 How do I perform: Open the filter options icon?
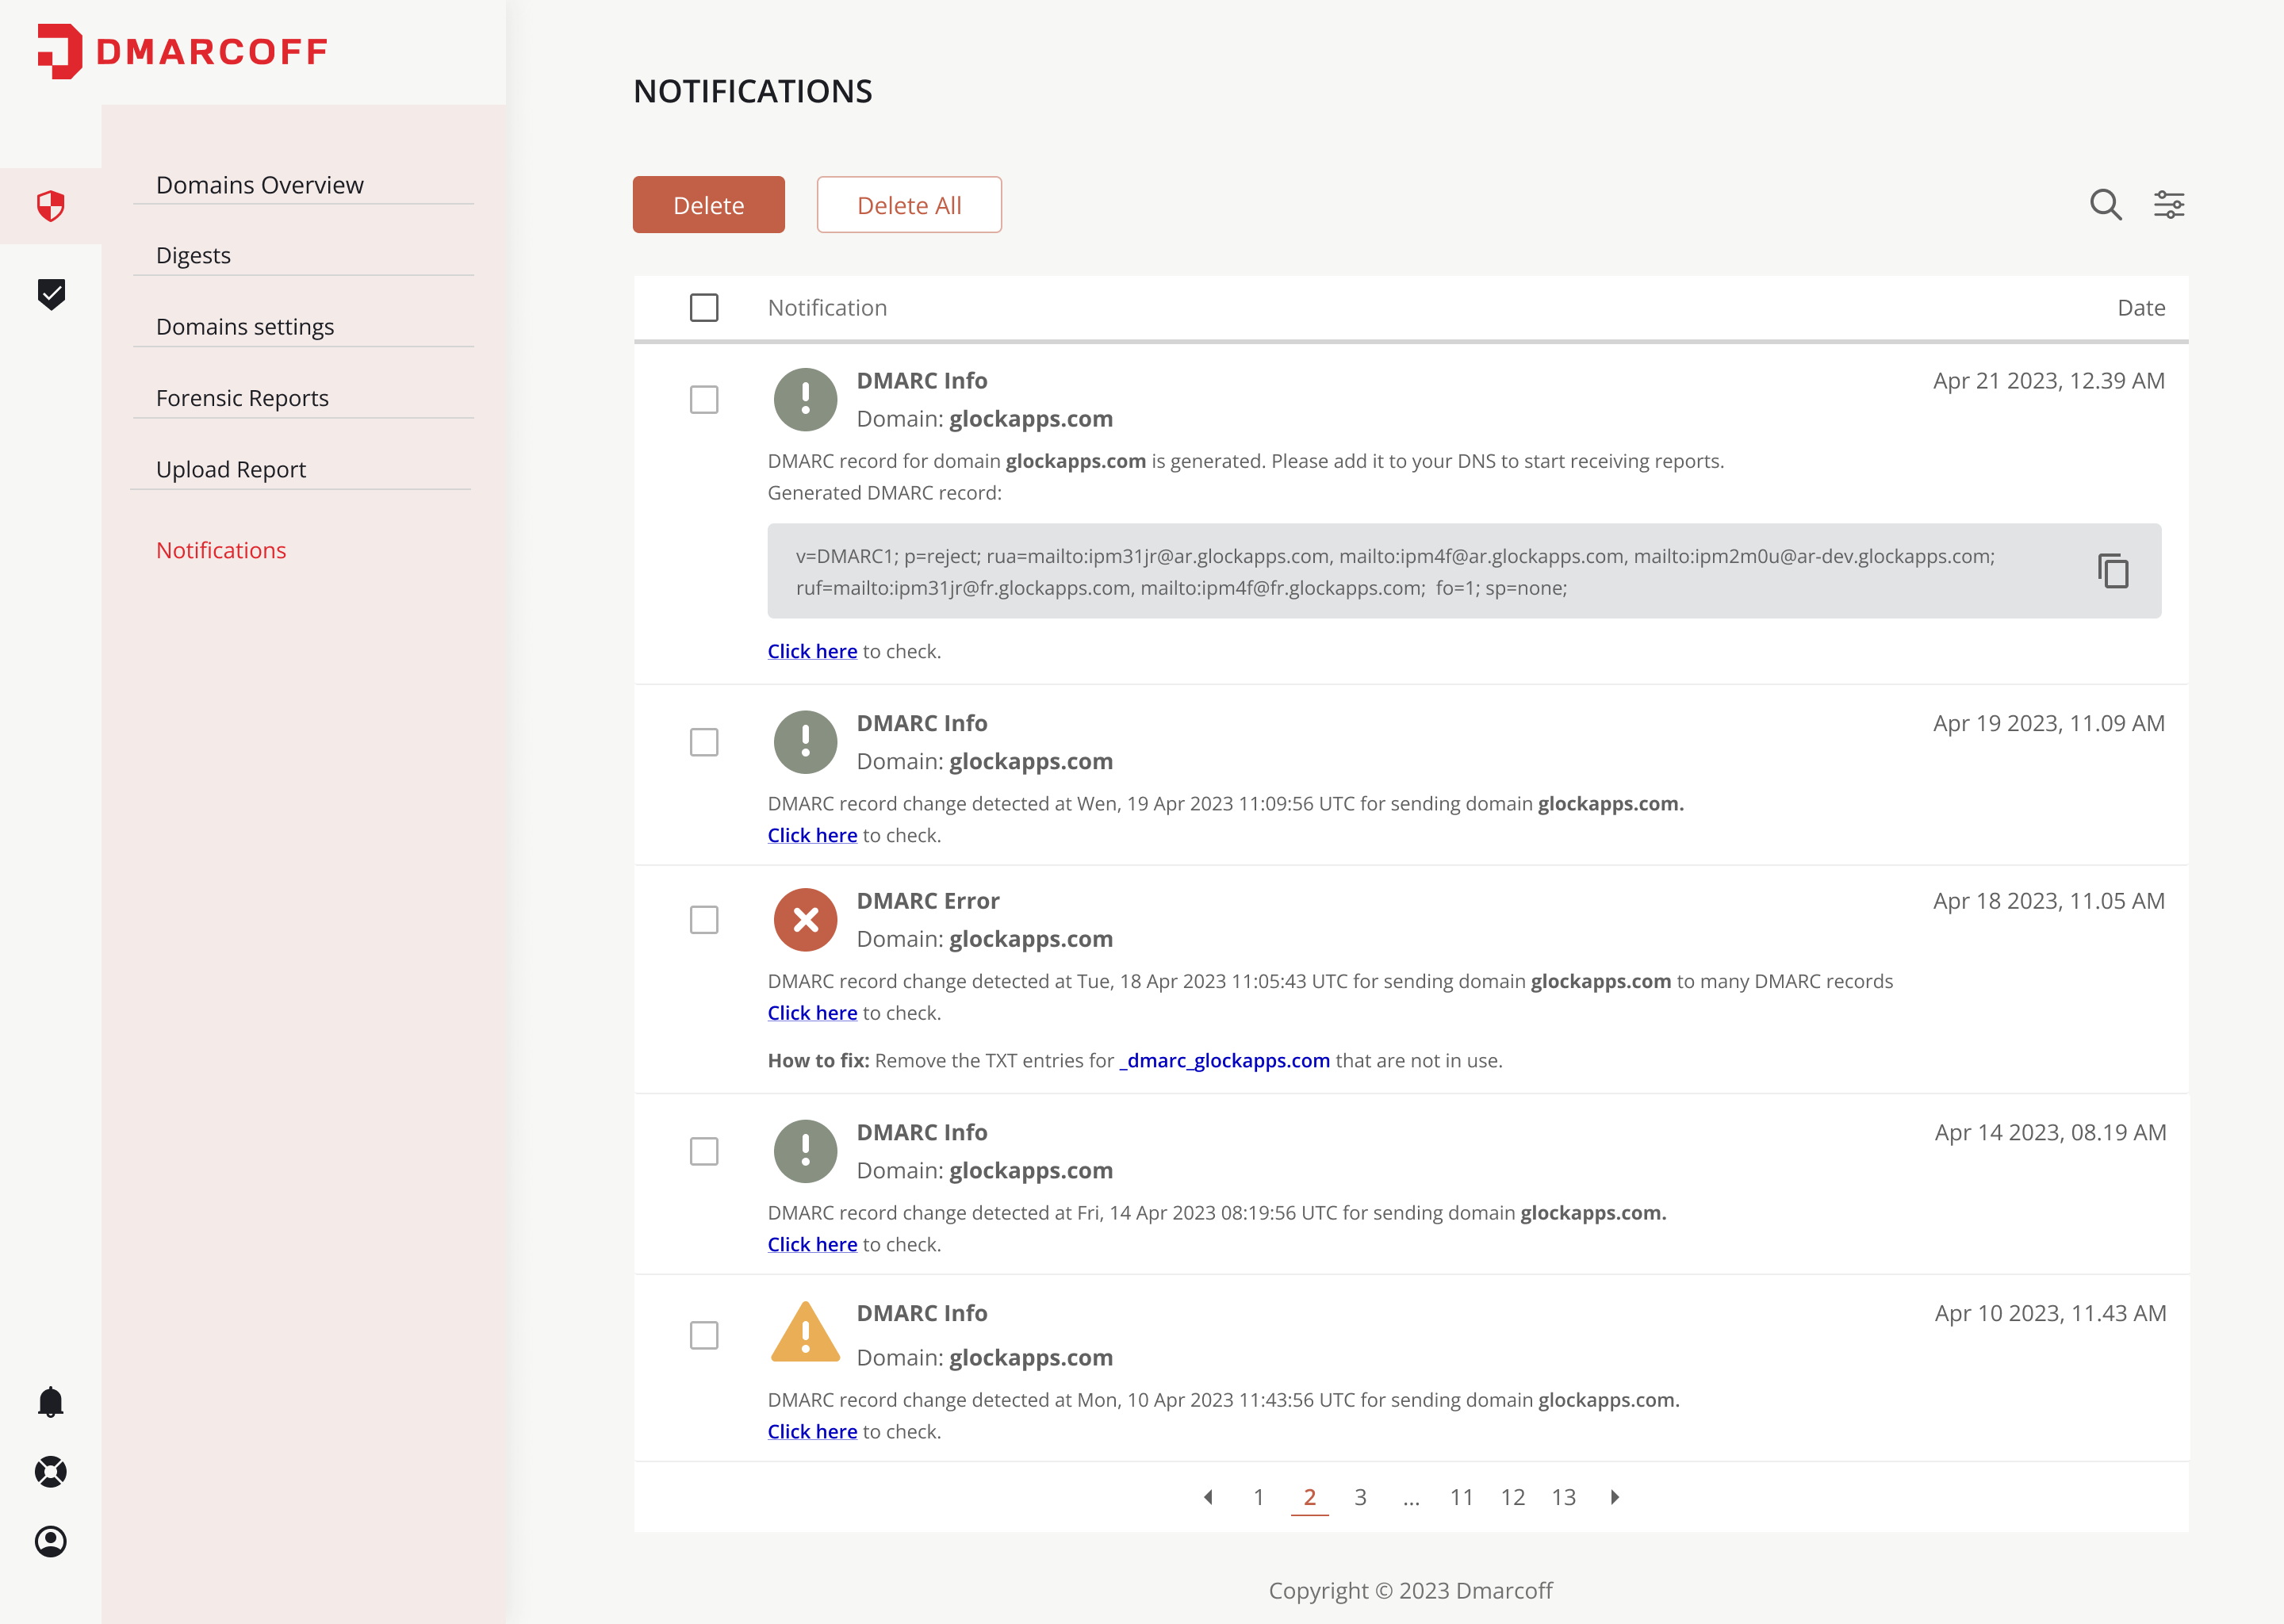coord(2169,204)
